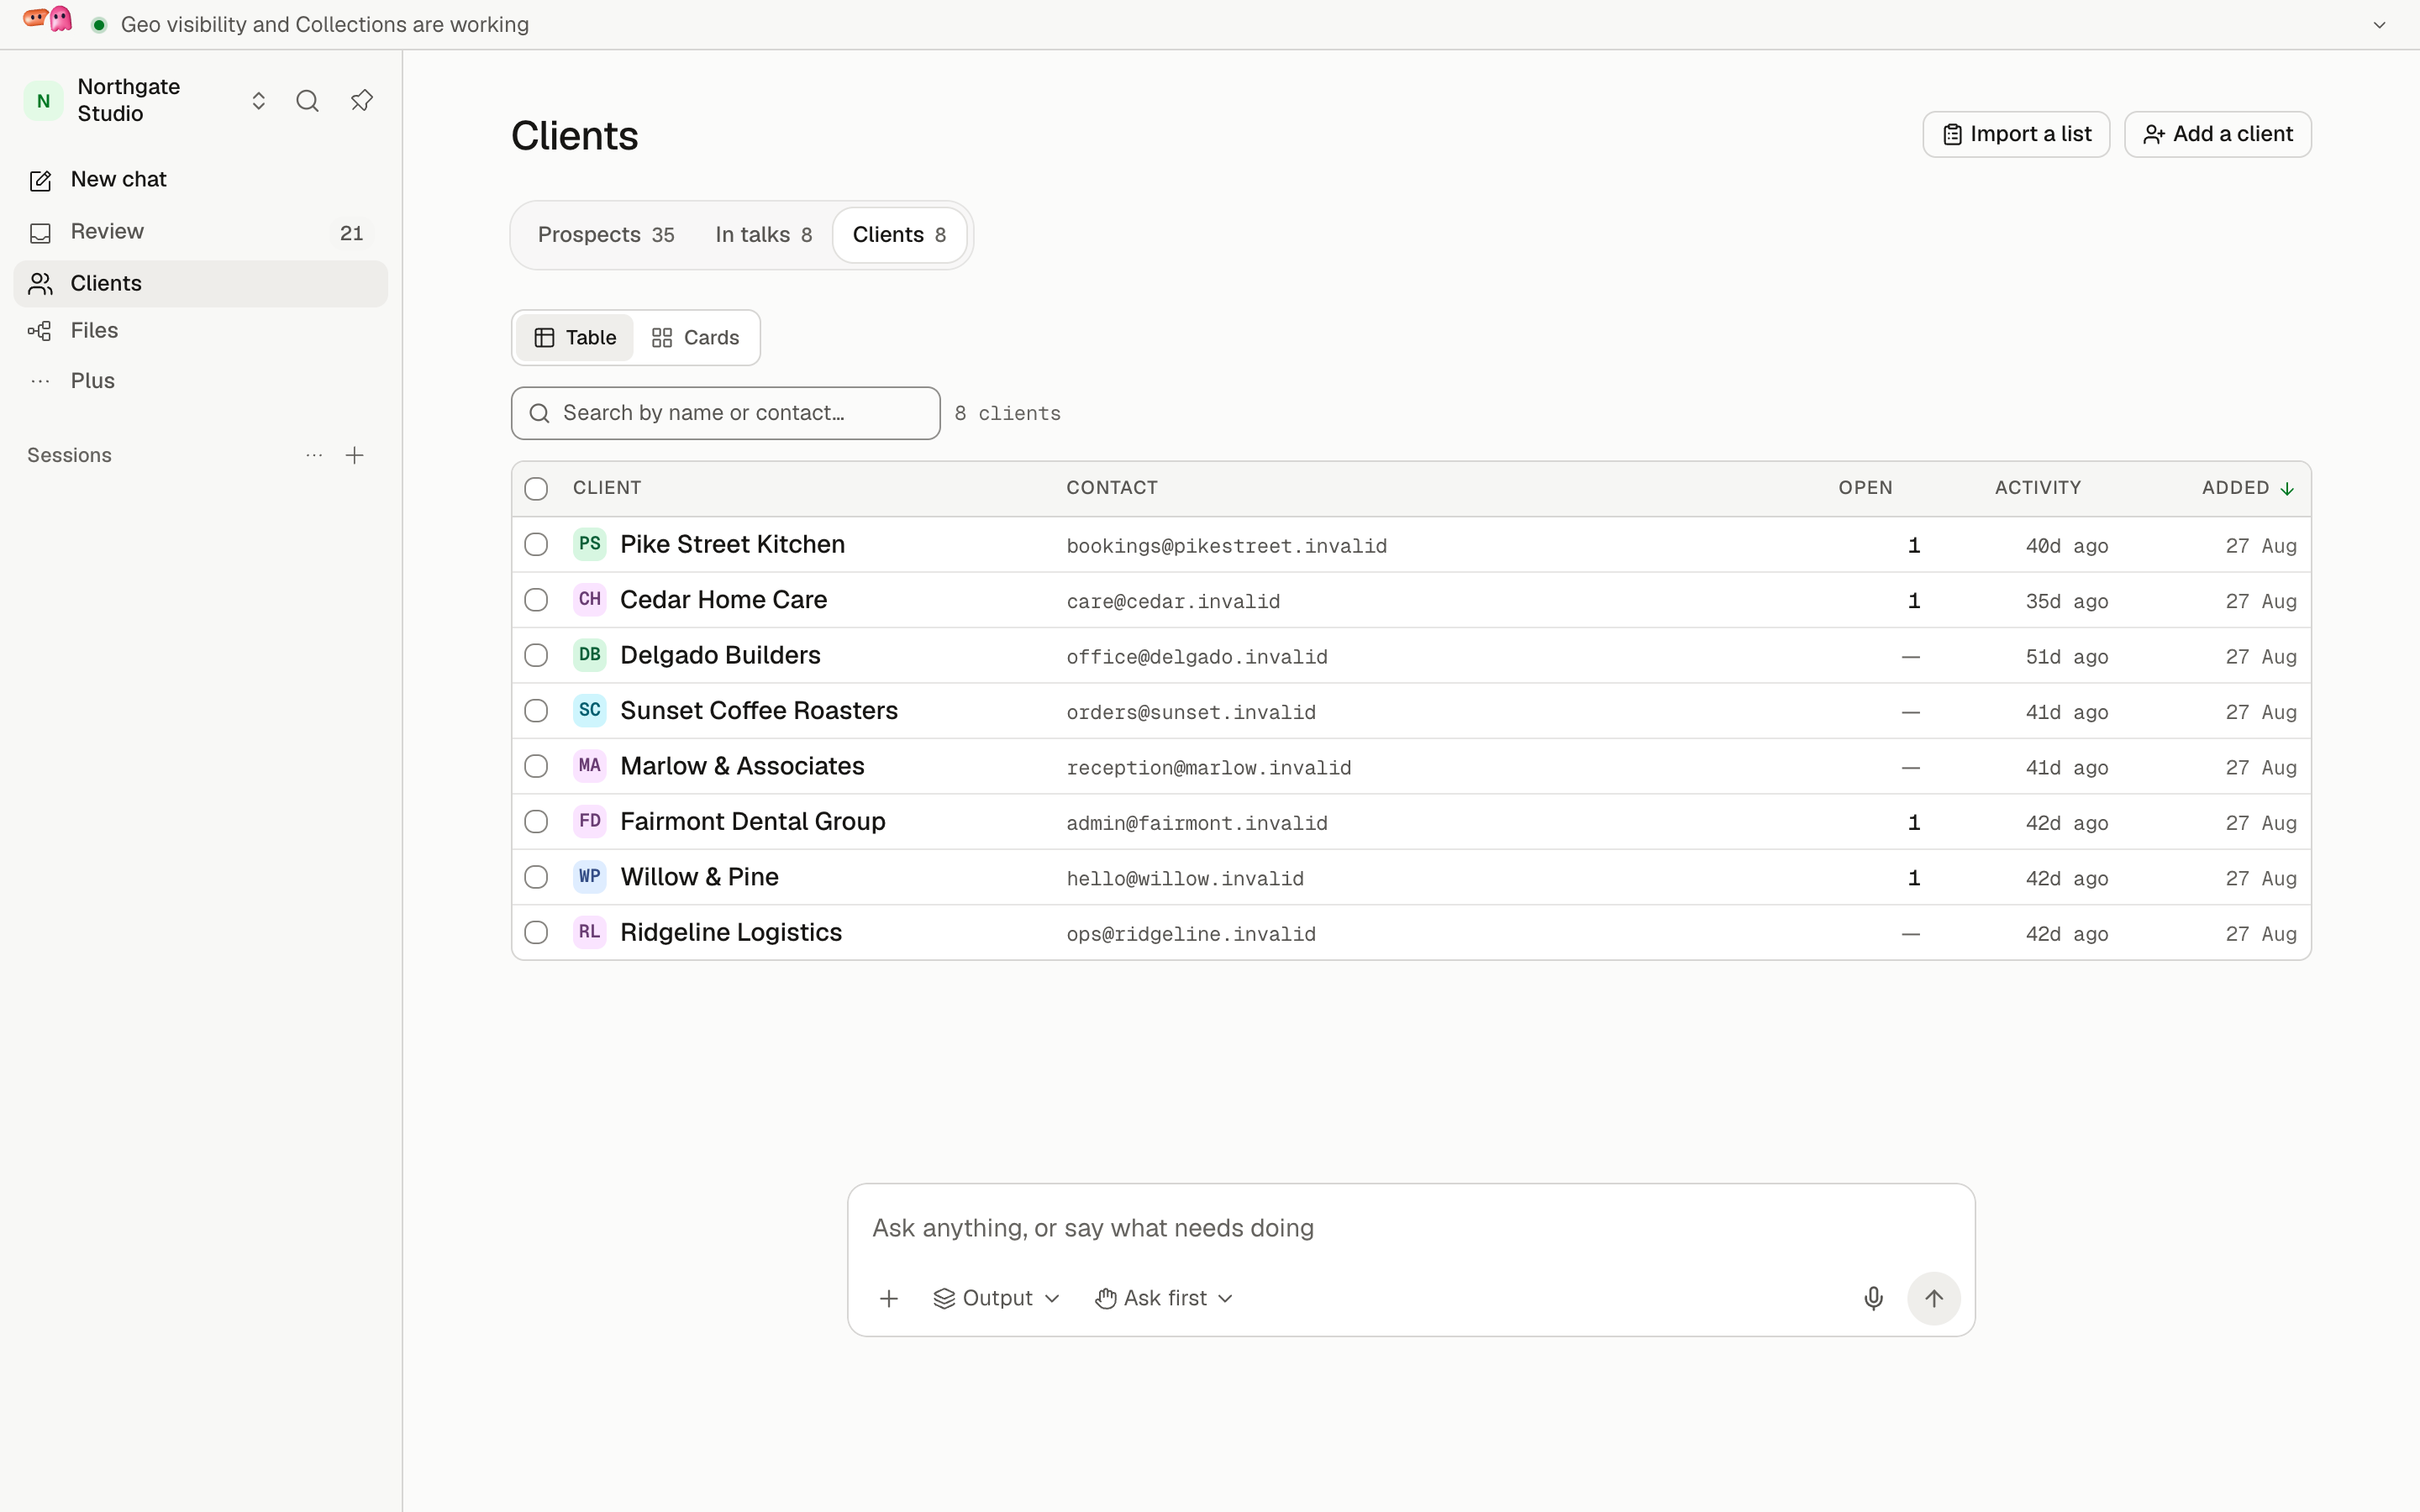2420x1512 pixels.
Task: Click Import a list button
Action: (2016, 134)
